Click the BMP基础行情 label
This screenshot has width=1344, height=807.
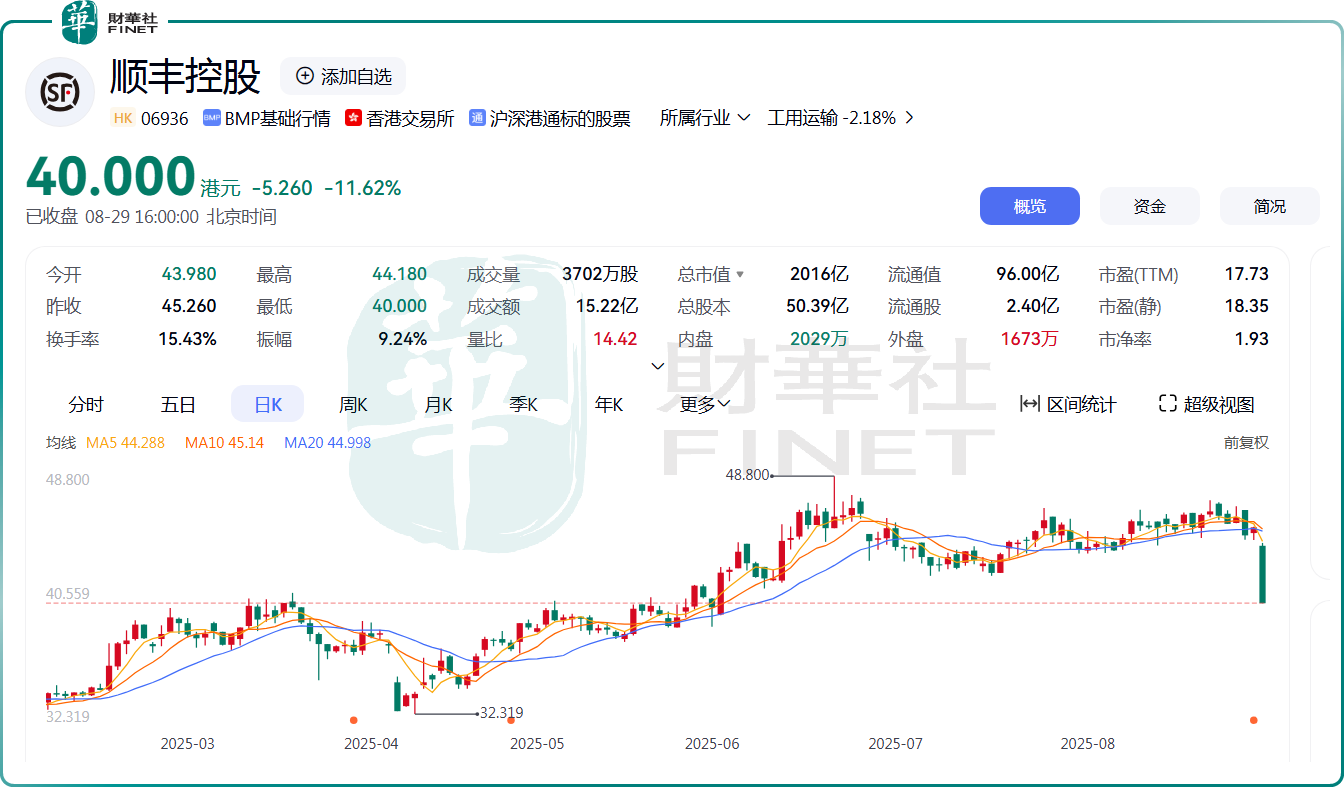[277, 118]
